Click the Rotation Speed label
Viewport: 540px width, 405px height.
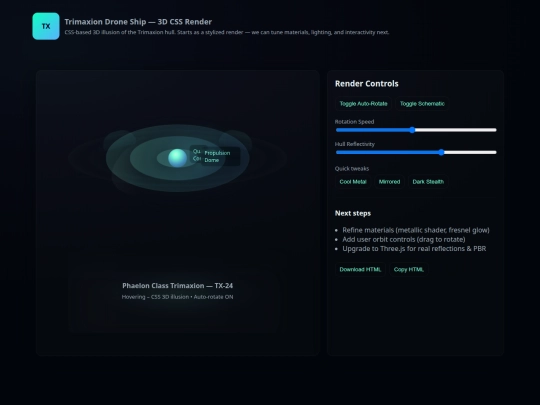[x=354, y=122]
